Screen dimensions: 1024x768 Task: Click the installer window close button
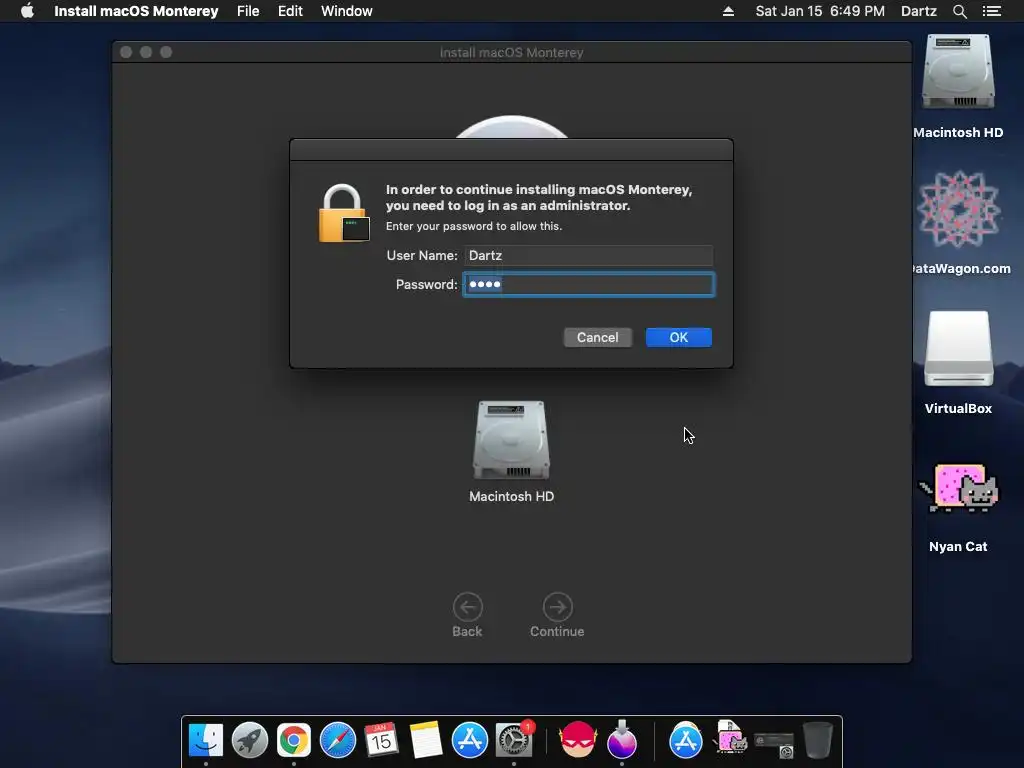[x=126, y=52]
